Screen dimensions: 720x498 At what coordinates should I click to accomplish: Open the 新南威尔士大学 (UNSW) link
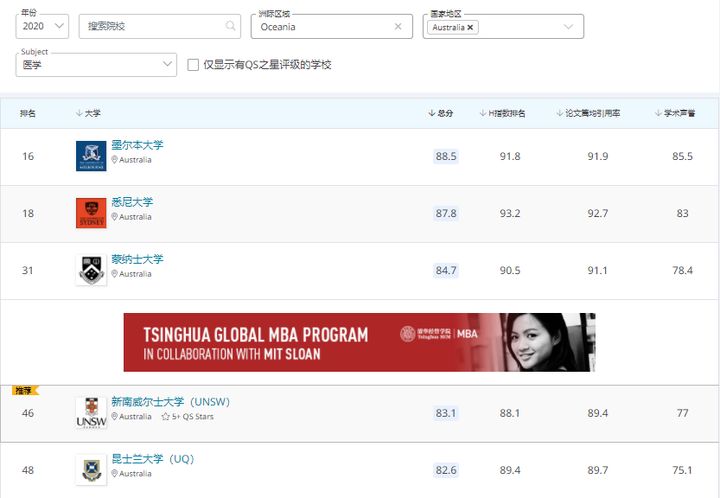[170, 402]
